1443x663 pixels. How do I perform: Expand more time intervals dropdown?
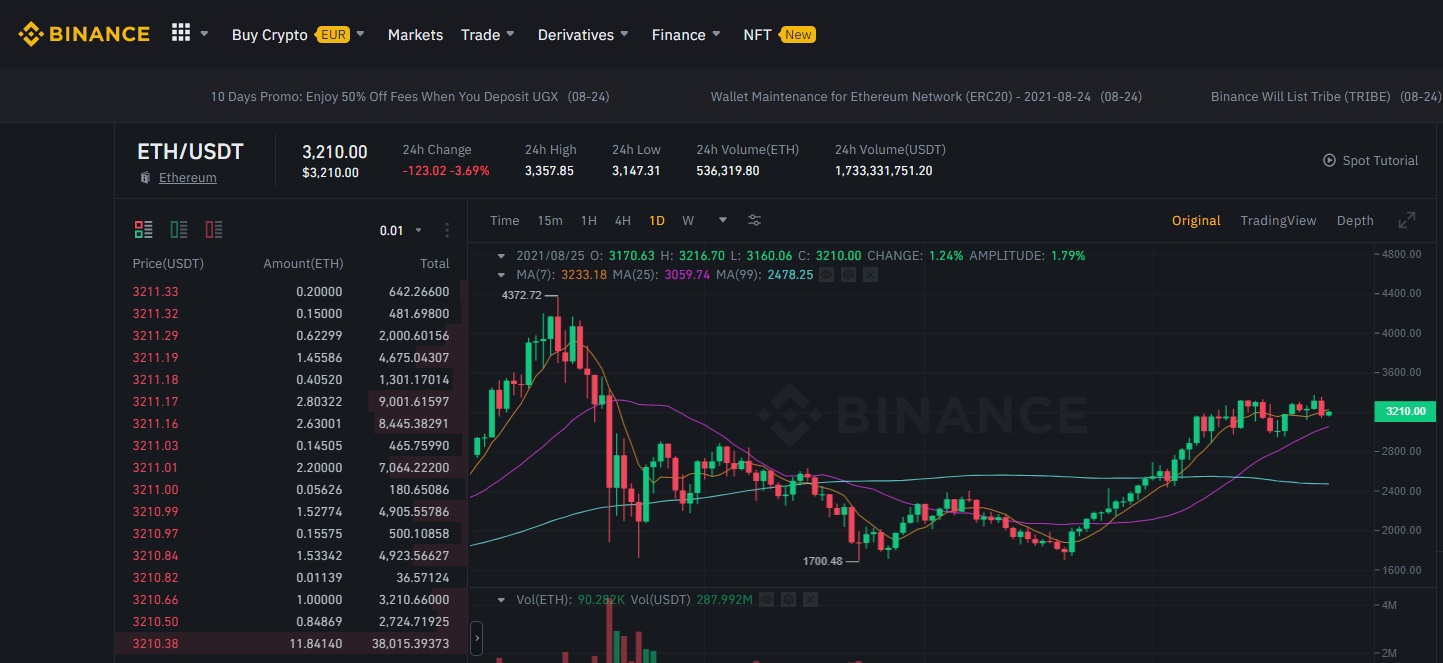click(722, 220)
